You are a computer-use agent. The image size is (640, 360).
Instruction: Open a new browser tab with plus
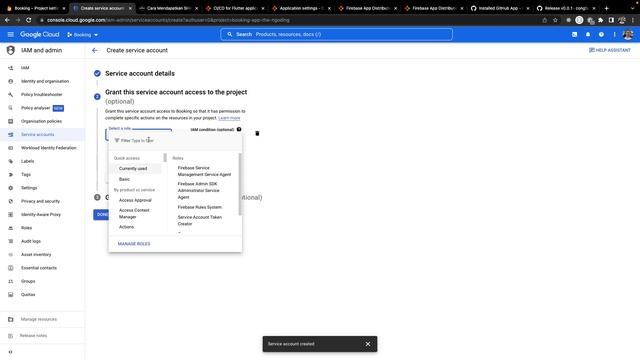[607, 8]
